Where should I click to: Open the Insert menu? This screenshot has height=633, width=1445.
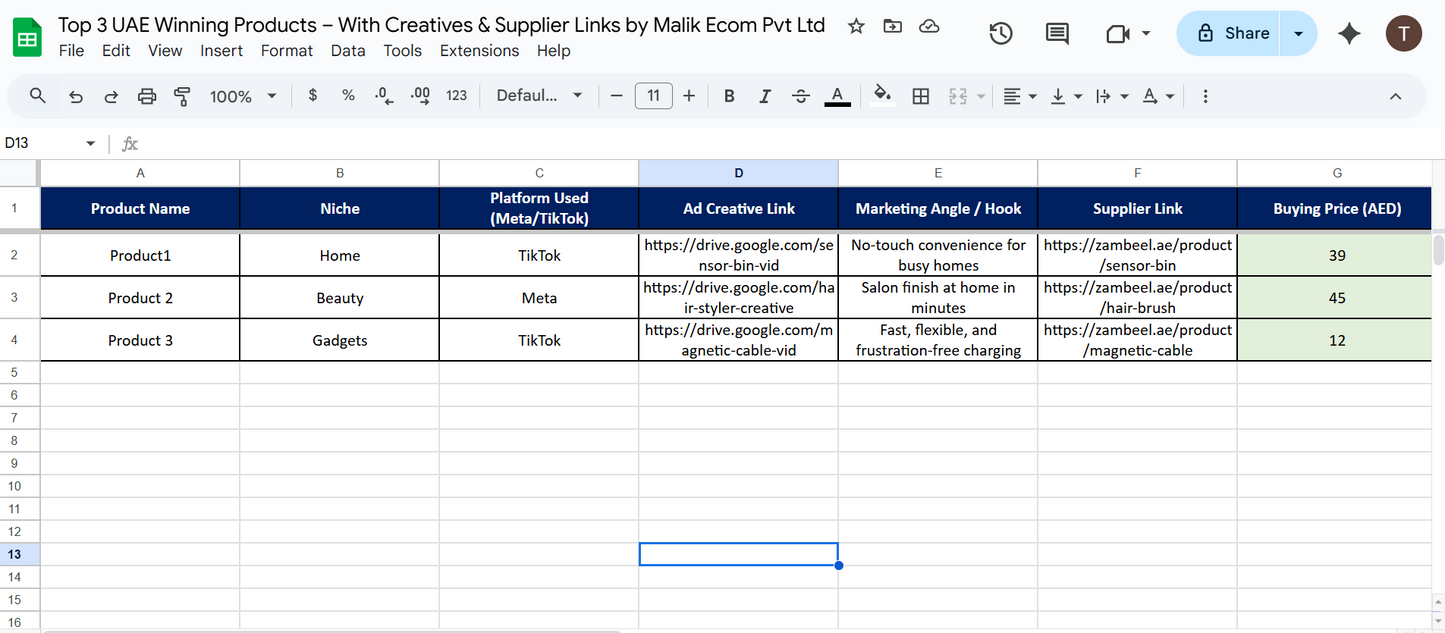[x=221, y=51]
